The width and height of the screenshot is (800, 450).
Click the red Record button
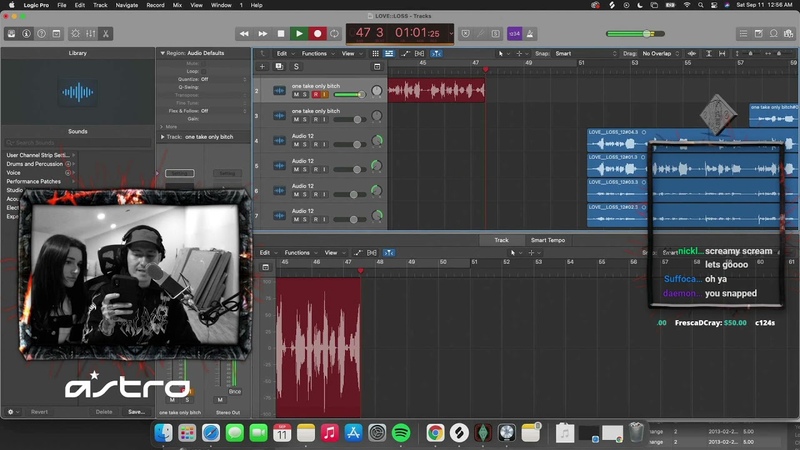317,34
